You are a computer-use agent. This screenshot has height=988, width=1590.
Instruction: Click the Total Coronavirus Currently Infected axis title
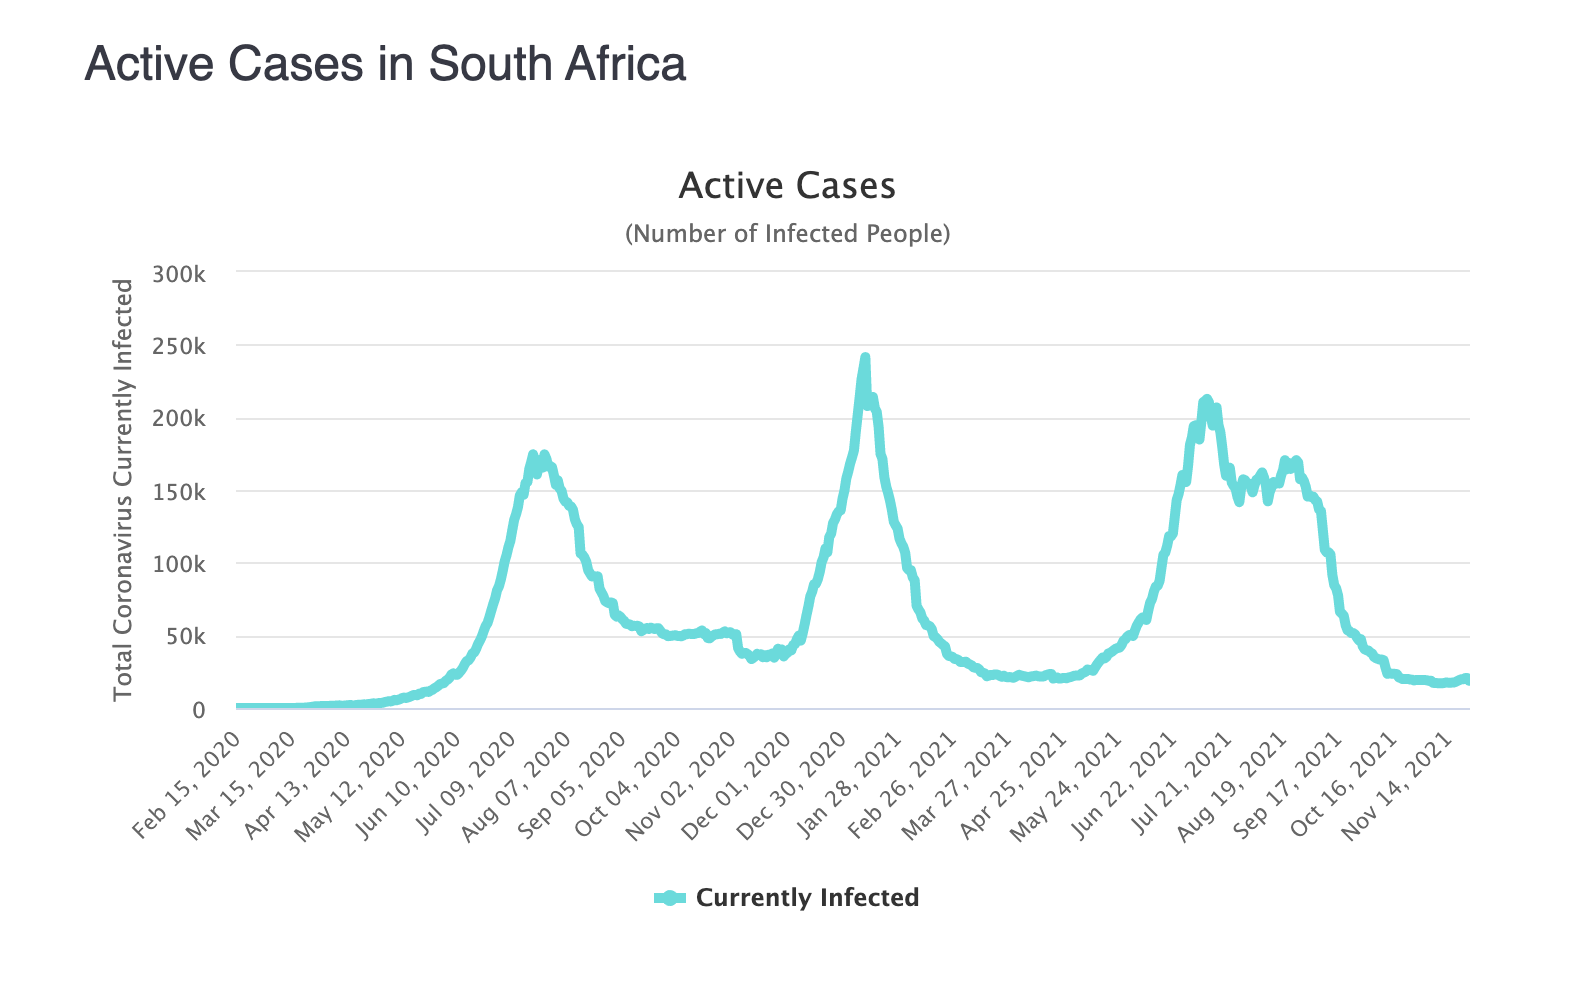click(x=123, y=490)
